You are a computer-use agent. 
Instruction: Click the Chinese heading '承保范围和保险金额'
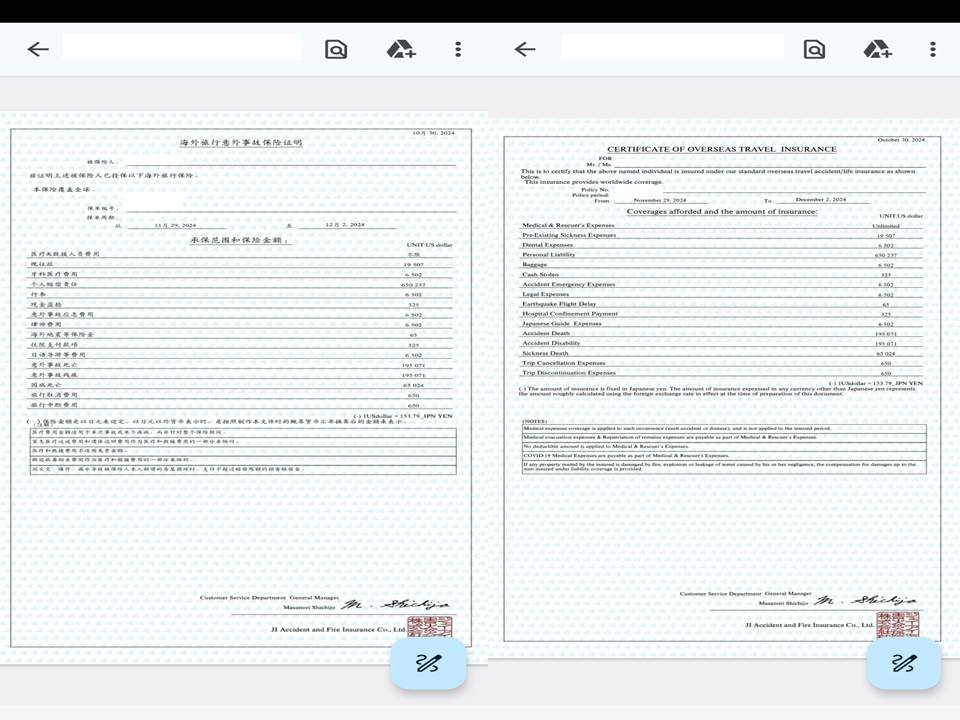[239, 240]
